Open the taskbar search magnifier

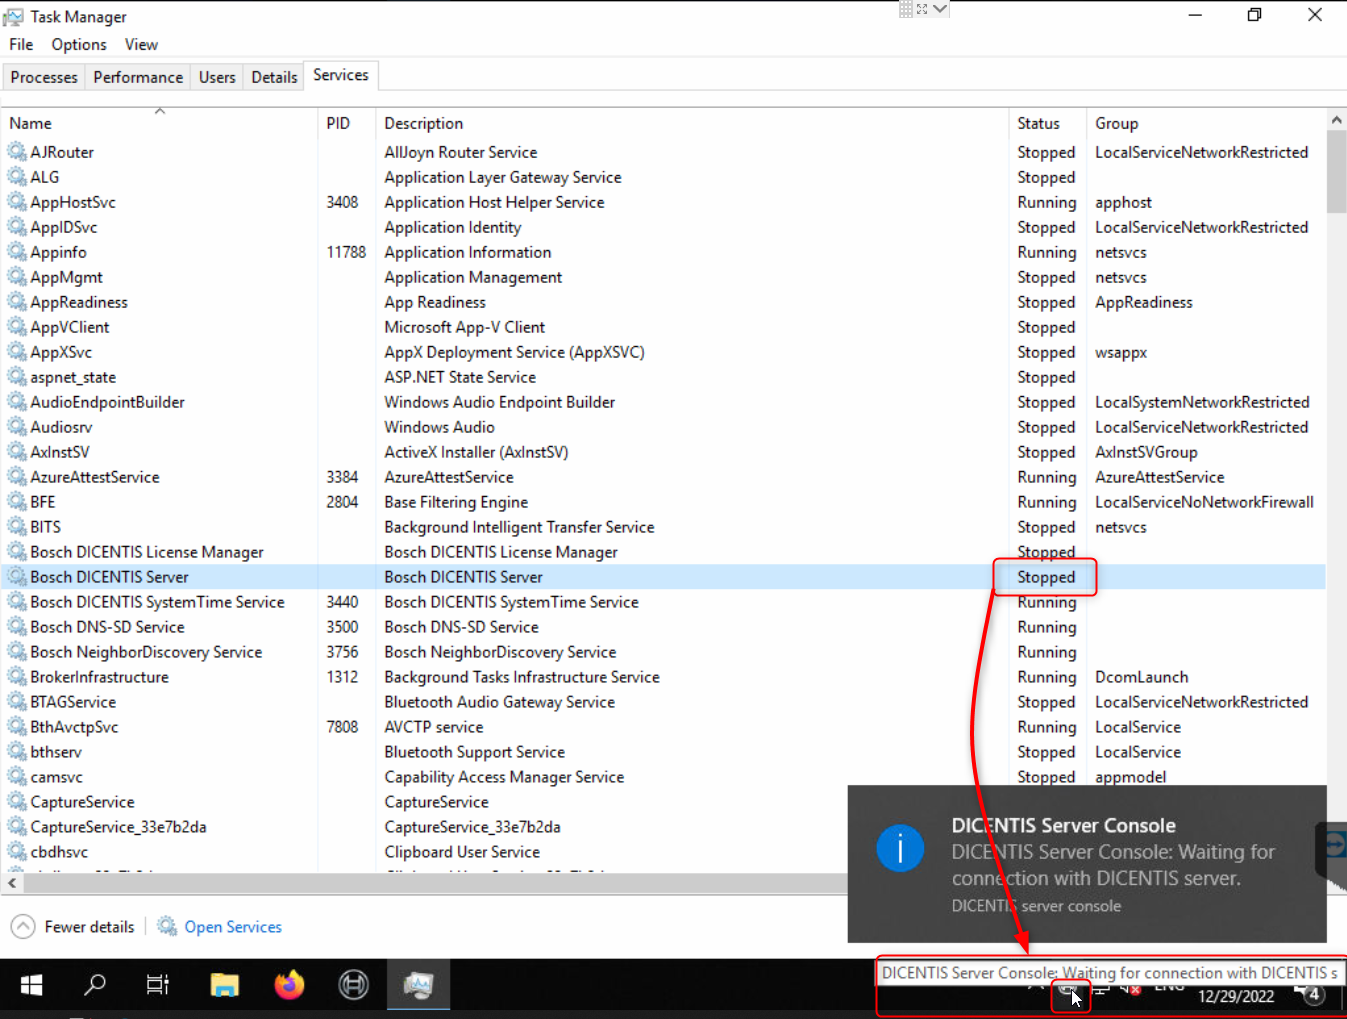95,985
